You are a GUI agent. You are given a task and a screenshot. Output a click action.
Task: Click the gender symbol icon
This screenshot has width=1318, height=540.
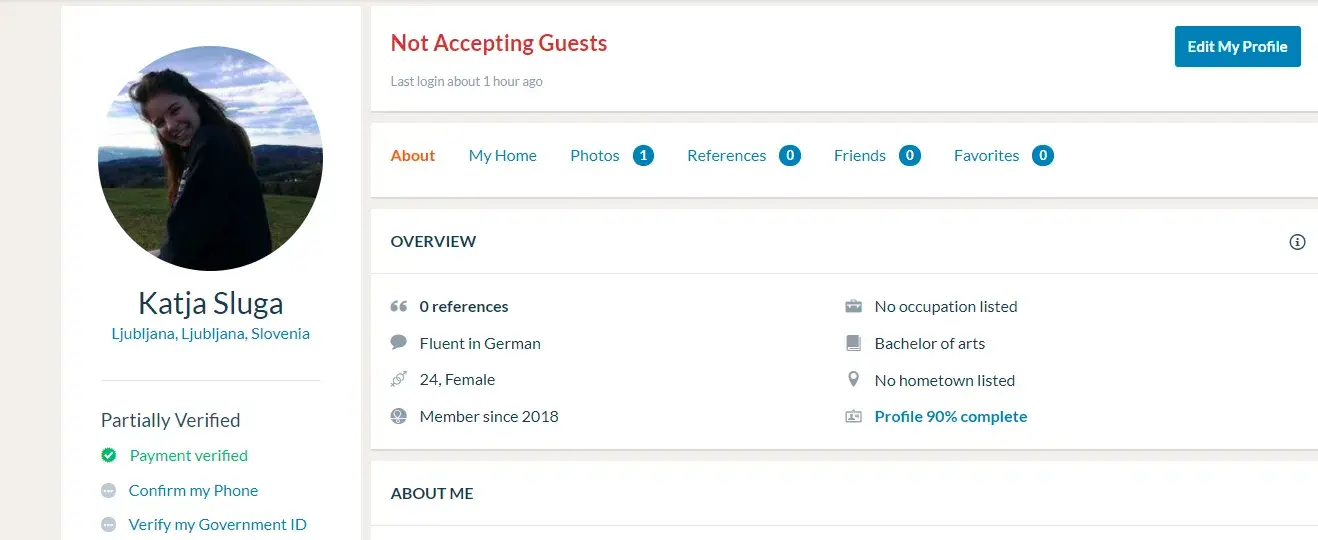point(398,380)
